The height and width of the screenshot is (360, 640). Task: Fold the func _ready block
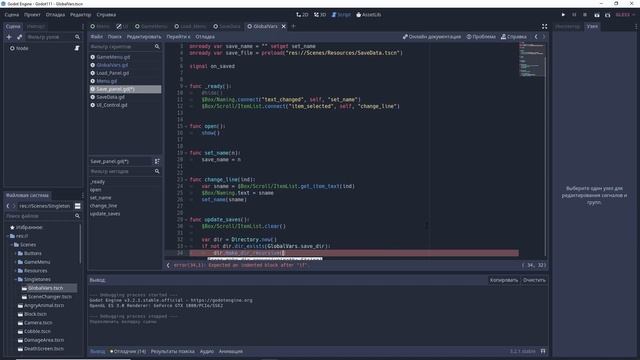click(186, 87)
